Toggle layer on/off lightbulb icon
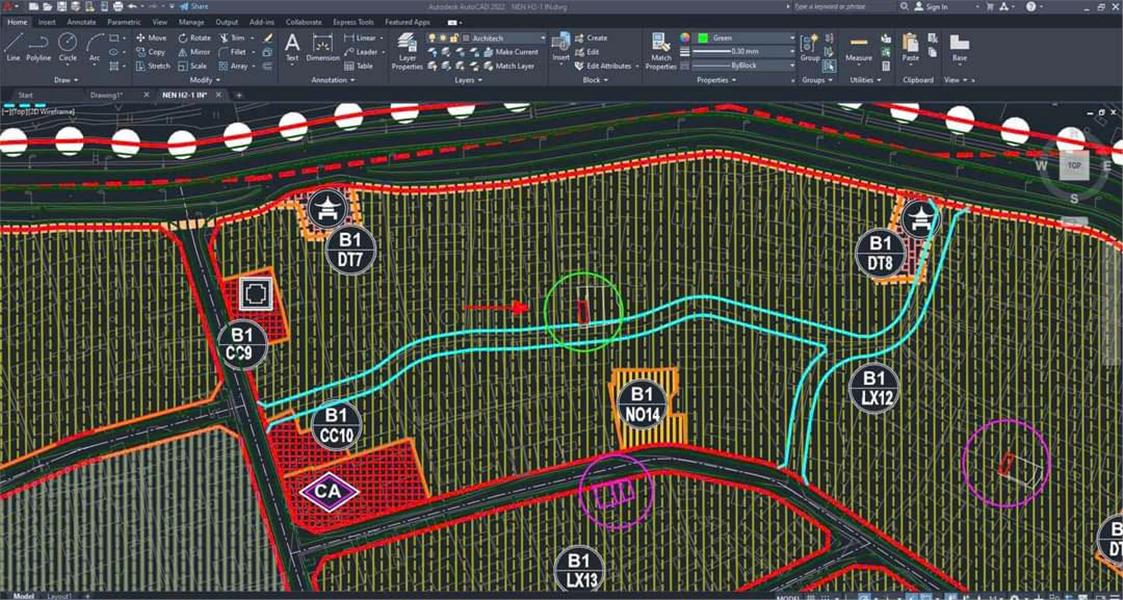Image resolution: width=1123 pixels, height=600 pixels. click(x=432, y=38)
